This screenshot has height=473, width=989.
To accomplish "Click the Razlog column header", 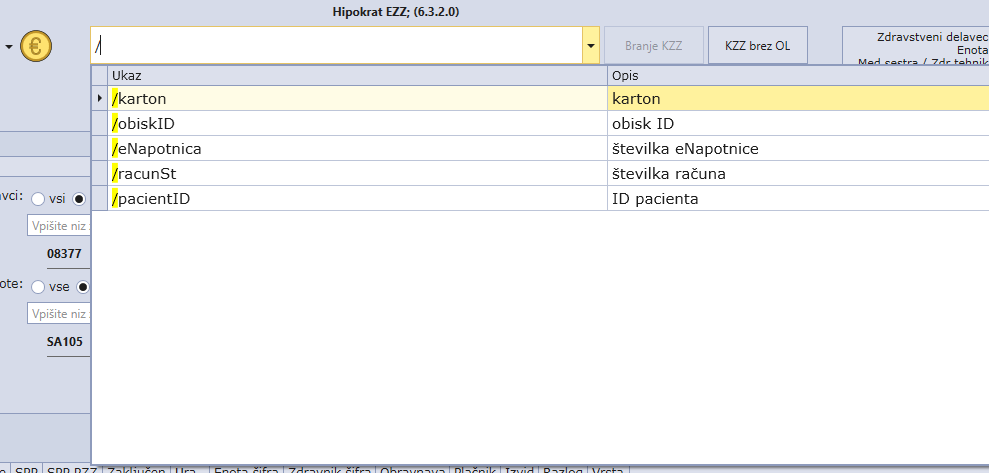I will point(563,470).
